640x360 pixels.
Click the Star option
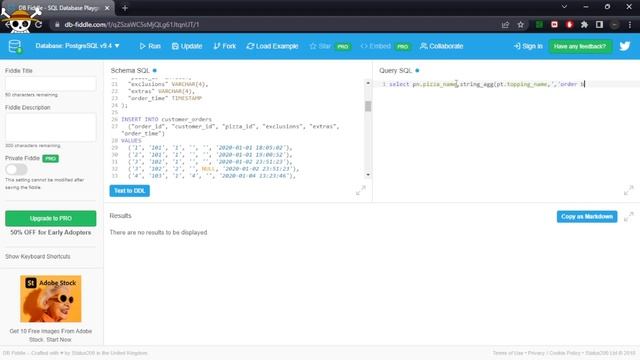point(320,46)
